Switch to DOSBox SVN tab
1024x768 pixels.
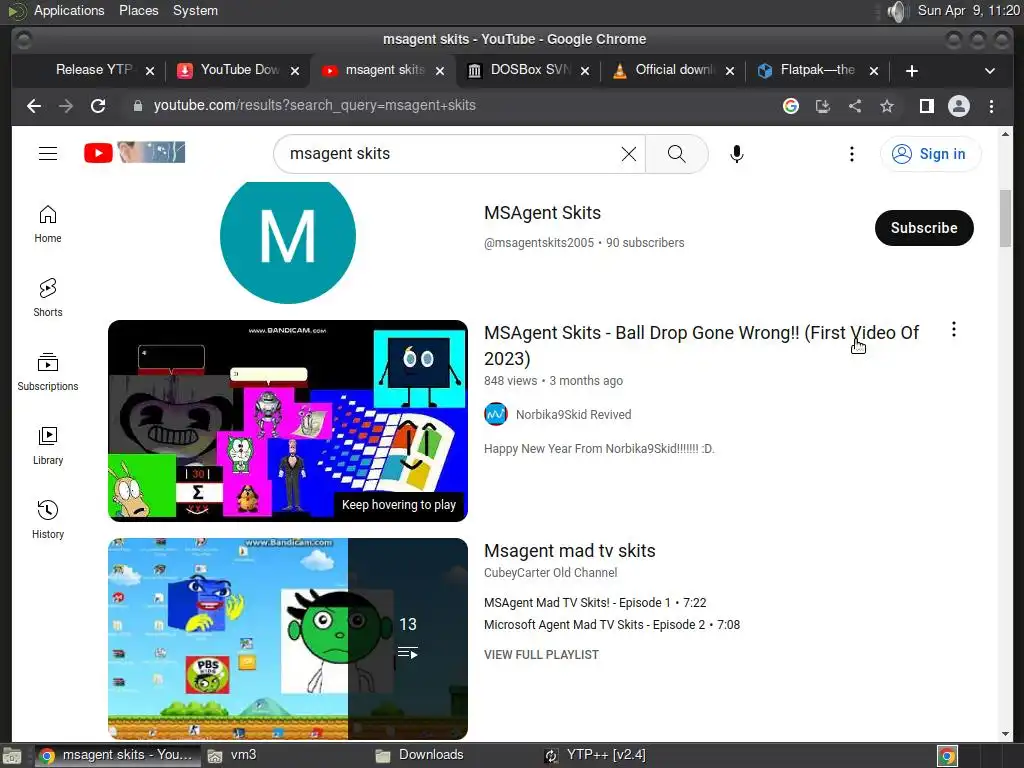tap(529, 70)
